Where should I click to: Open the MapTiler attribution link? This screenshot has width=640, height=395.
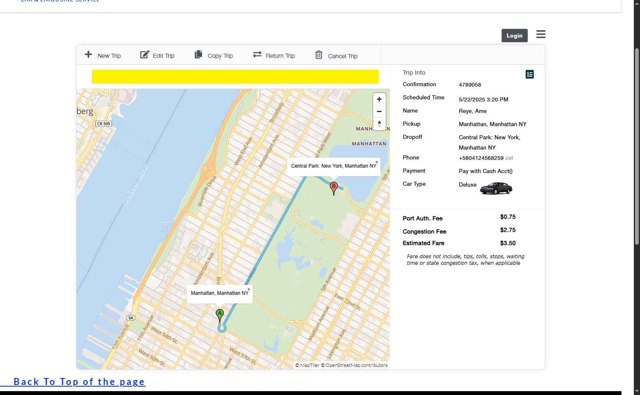tap(307, 365)
